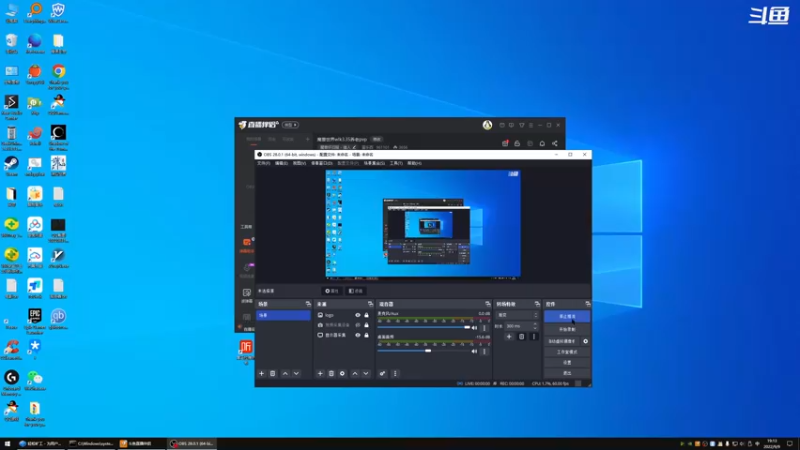Click the bell icon in streaming companion window
This screenshot has width=800, height=450.
point(542,143)
